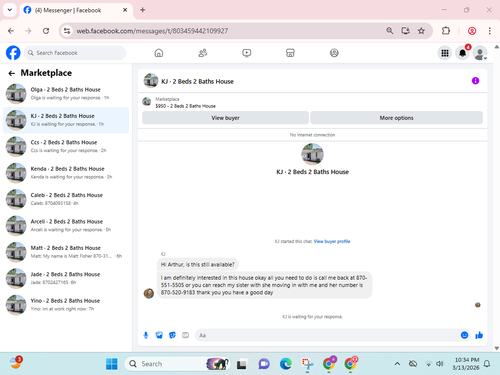Open Chrome three-dot menu
The height and width of the screenshot is (375, 500).
point(489,31)
